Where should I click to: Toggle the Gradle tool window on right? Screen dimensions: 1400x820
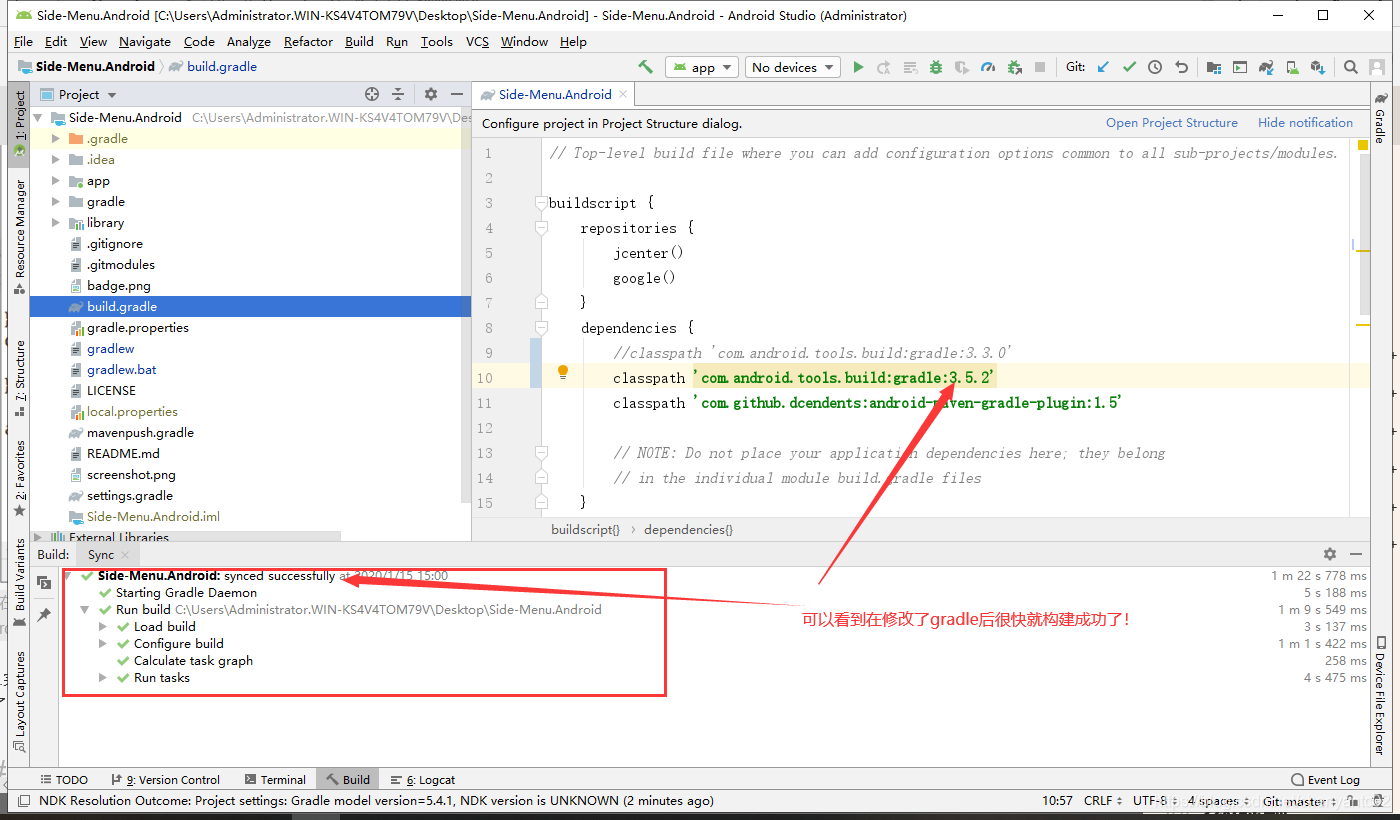pos(1381,118)
